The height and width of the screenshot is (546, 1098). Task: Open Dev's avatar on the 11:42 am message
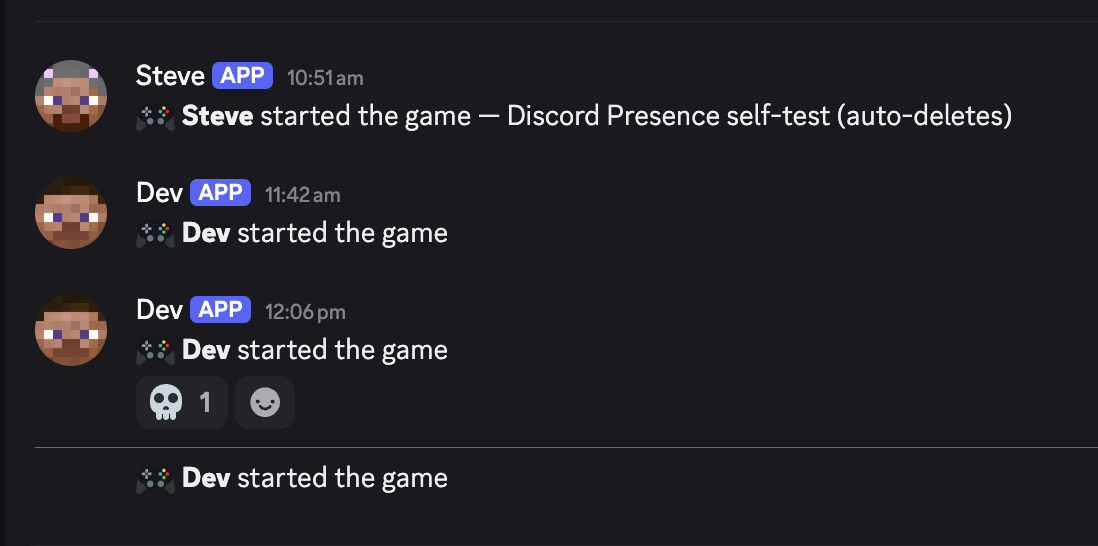point(71,213)
